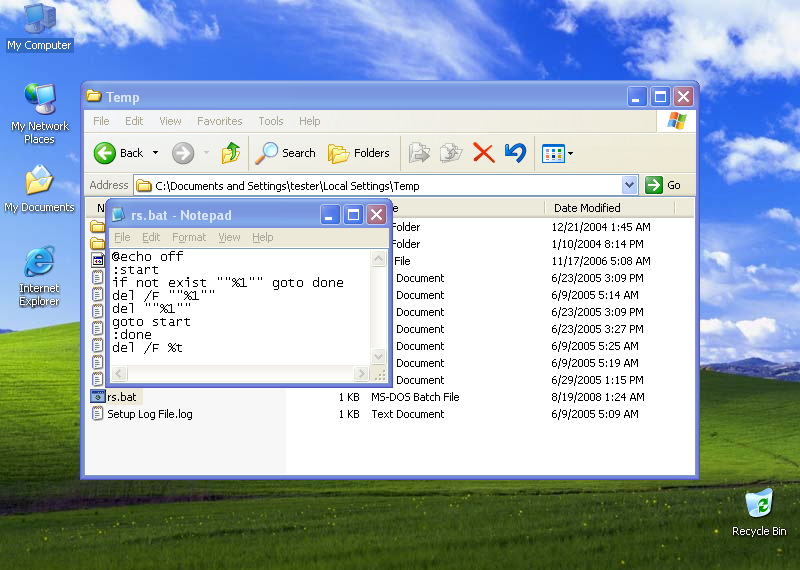The width and height of the screenshot is (800, 570).
Task: Click Notepad's vertical scroll down arrow
Action: click(x=379, y=356)
